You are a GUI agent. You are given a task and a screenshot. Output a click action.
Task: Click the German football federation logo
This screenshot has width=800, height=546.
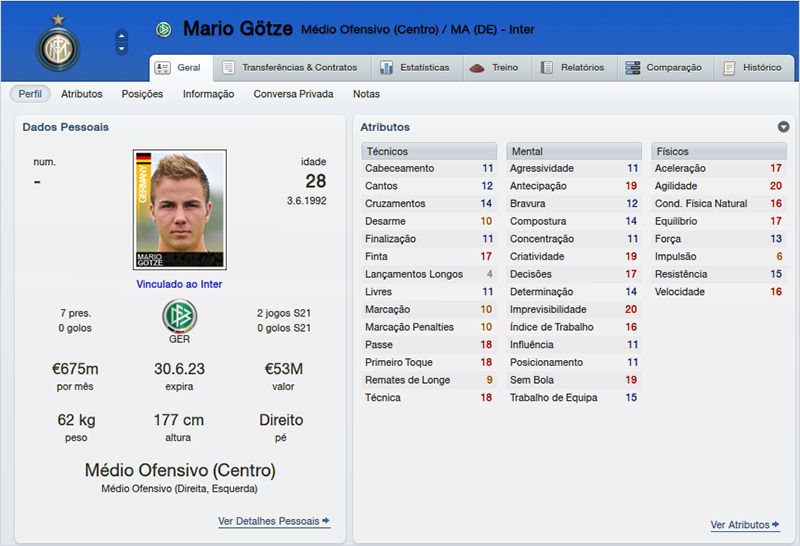click(x=180, y=317)
